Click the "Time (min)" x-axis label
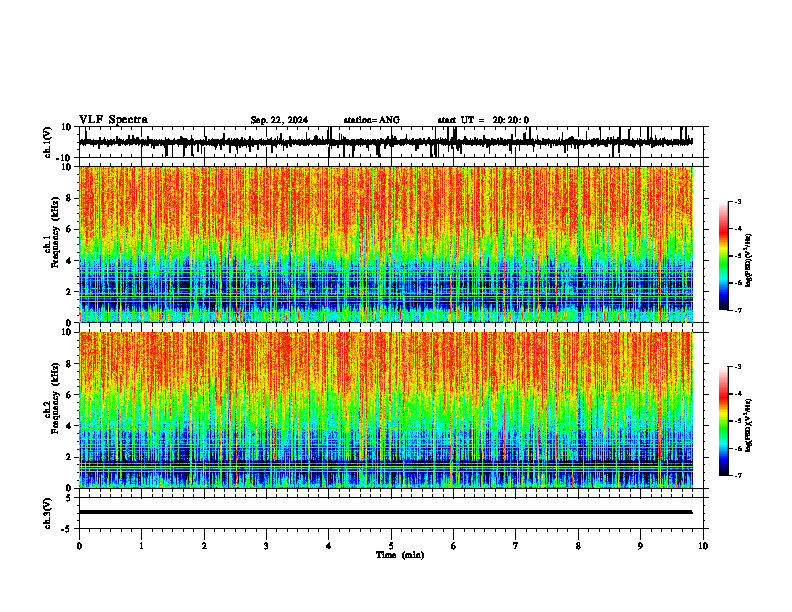The image size is (792, 612). tap(400, 555)
